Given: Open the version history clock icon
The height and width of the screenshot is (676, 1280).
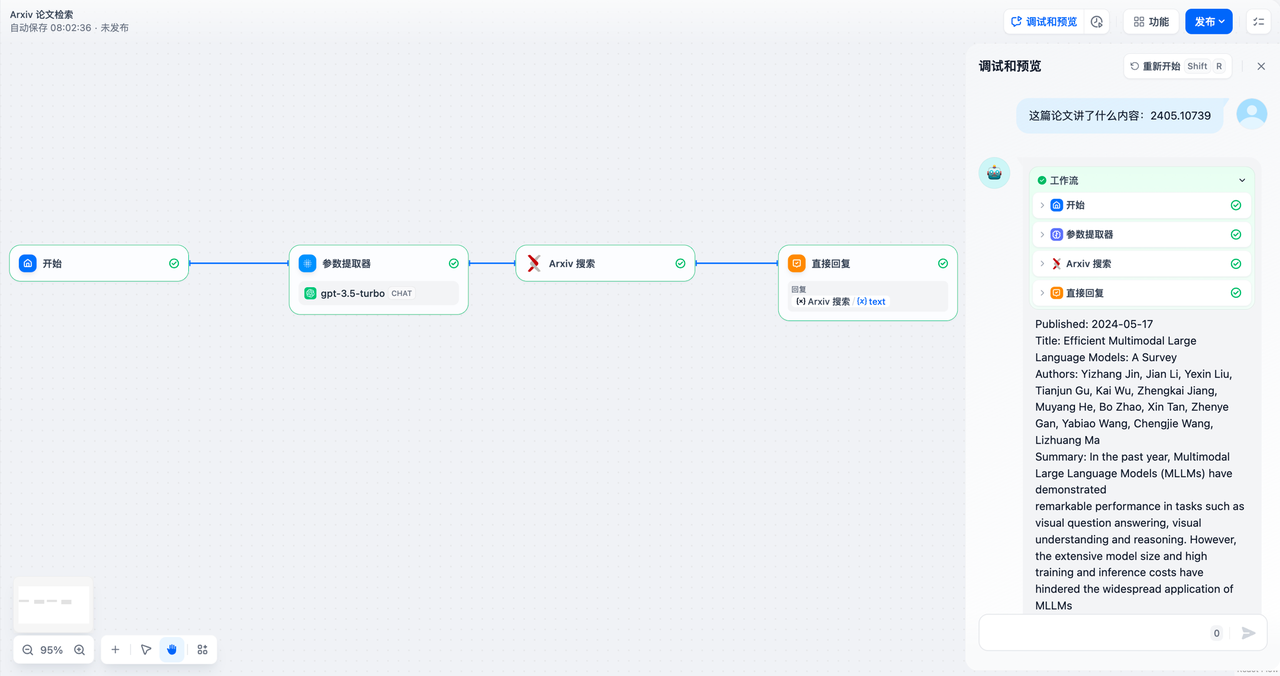Looking at the screenshot, I should (1096, 20).
